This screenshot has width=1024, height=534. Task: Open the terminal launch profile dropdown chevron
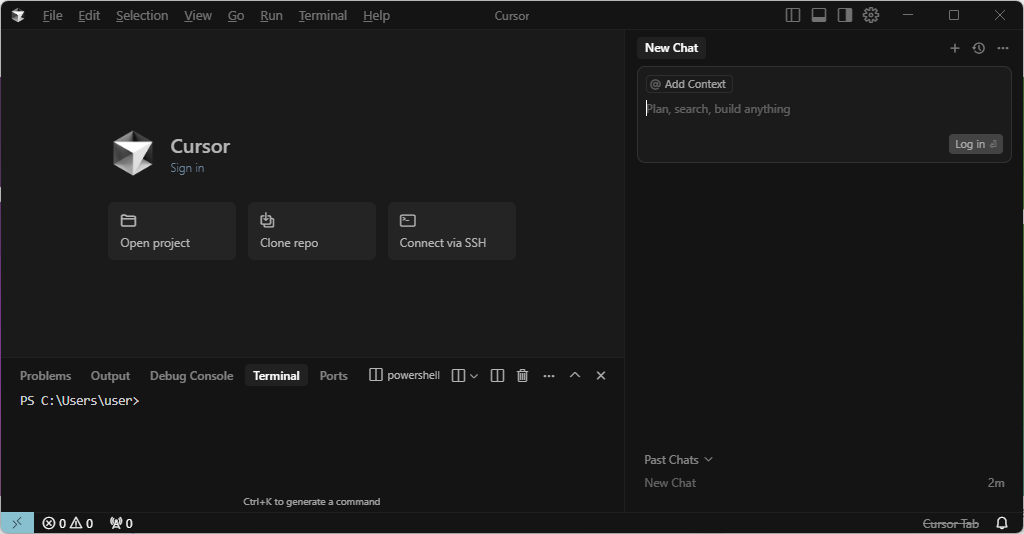pos(474,376)
